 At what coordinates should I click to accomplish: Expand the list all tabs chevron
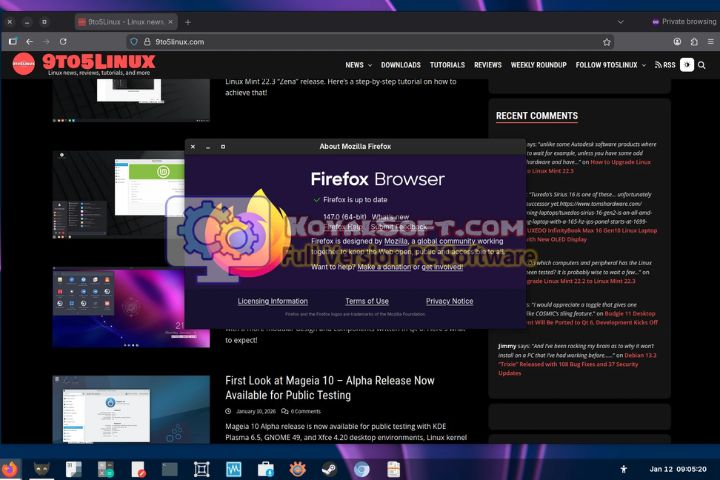click(620, 22)
